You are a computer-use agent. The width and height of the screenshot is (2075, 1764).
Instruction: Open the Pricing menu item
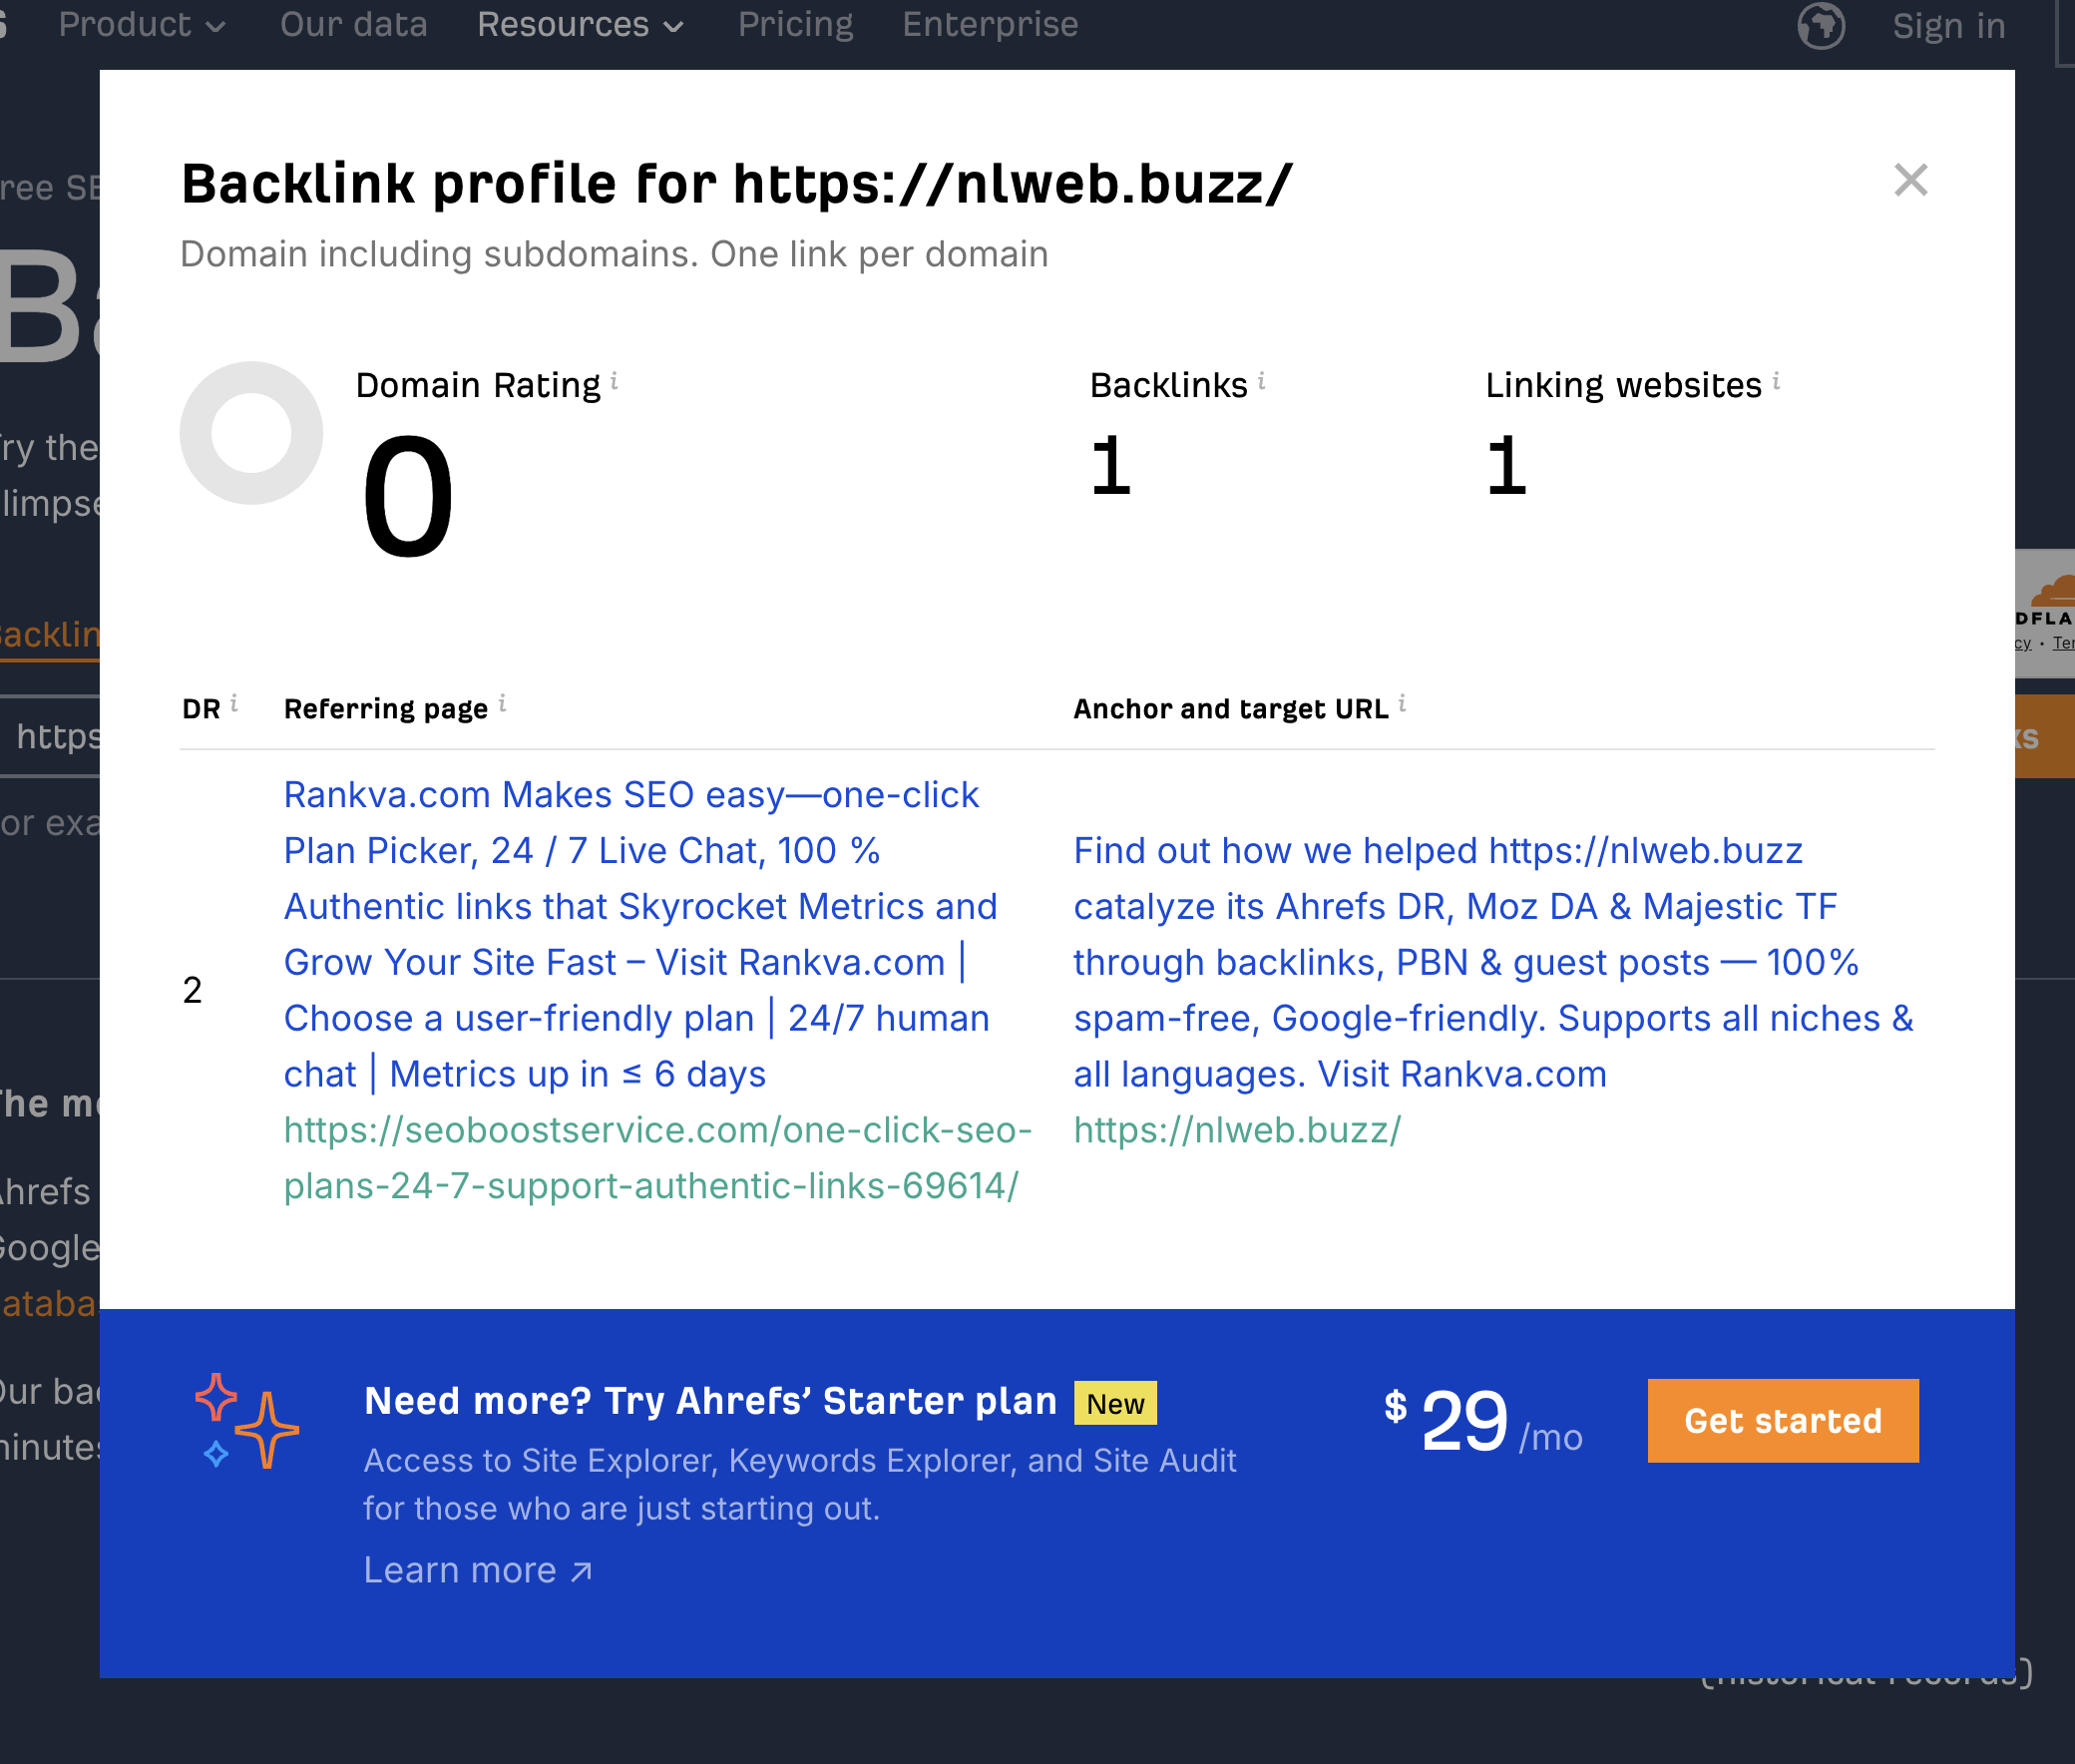(x=795, y=25)
